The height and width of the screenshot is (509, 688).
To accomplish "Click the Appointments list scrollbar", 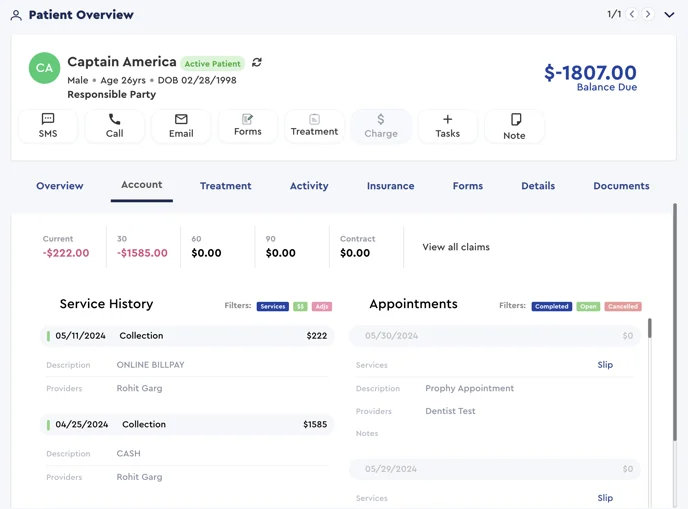I will click(x=650, y=328).
